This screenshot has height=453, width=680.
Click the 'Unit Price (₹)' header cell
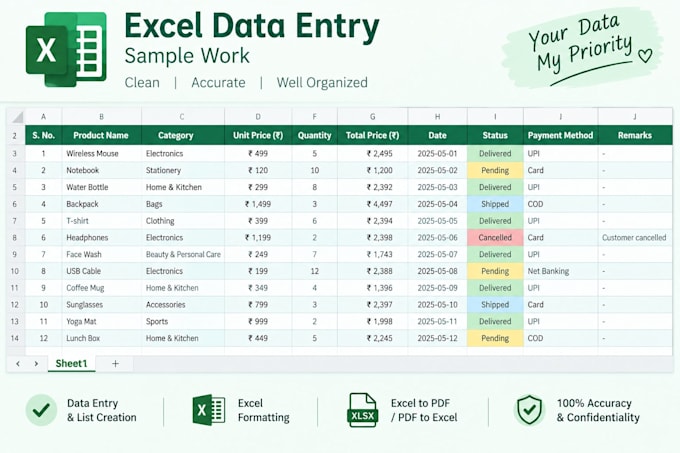click(x=258, y=135)
